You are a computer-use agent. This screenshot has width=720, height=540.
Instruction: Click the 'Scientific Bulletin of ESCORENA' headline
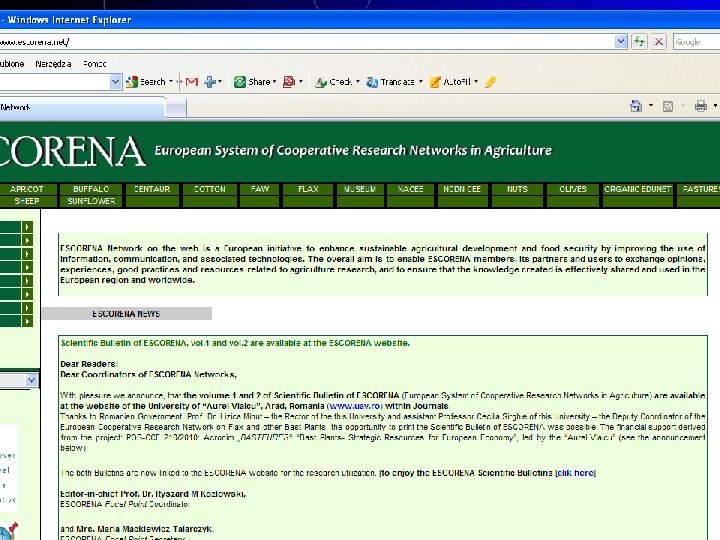click(235, 343)
